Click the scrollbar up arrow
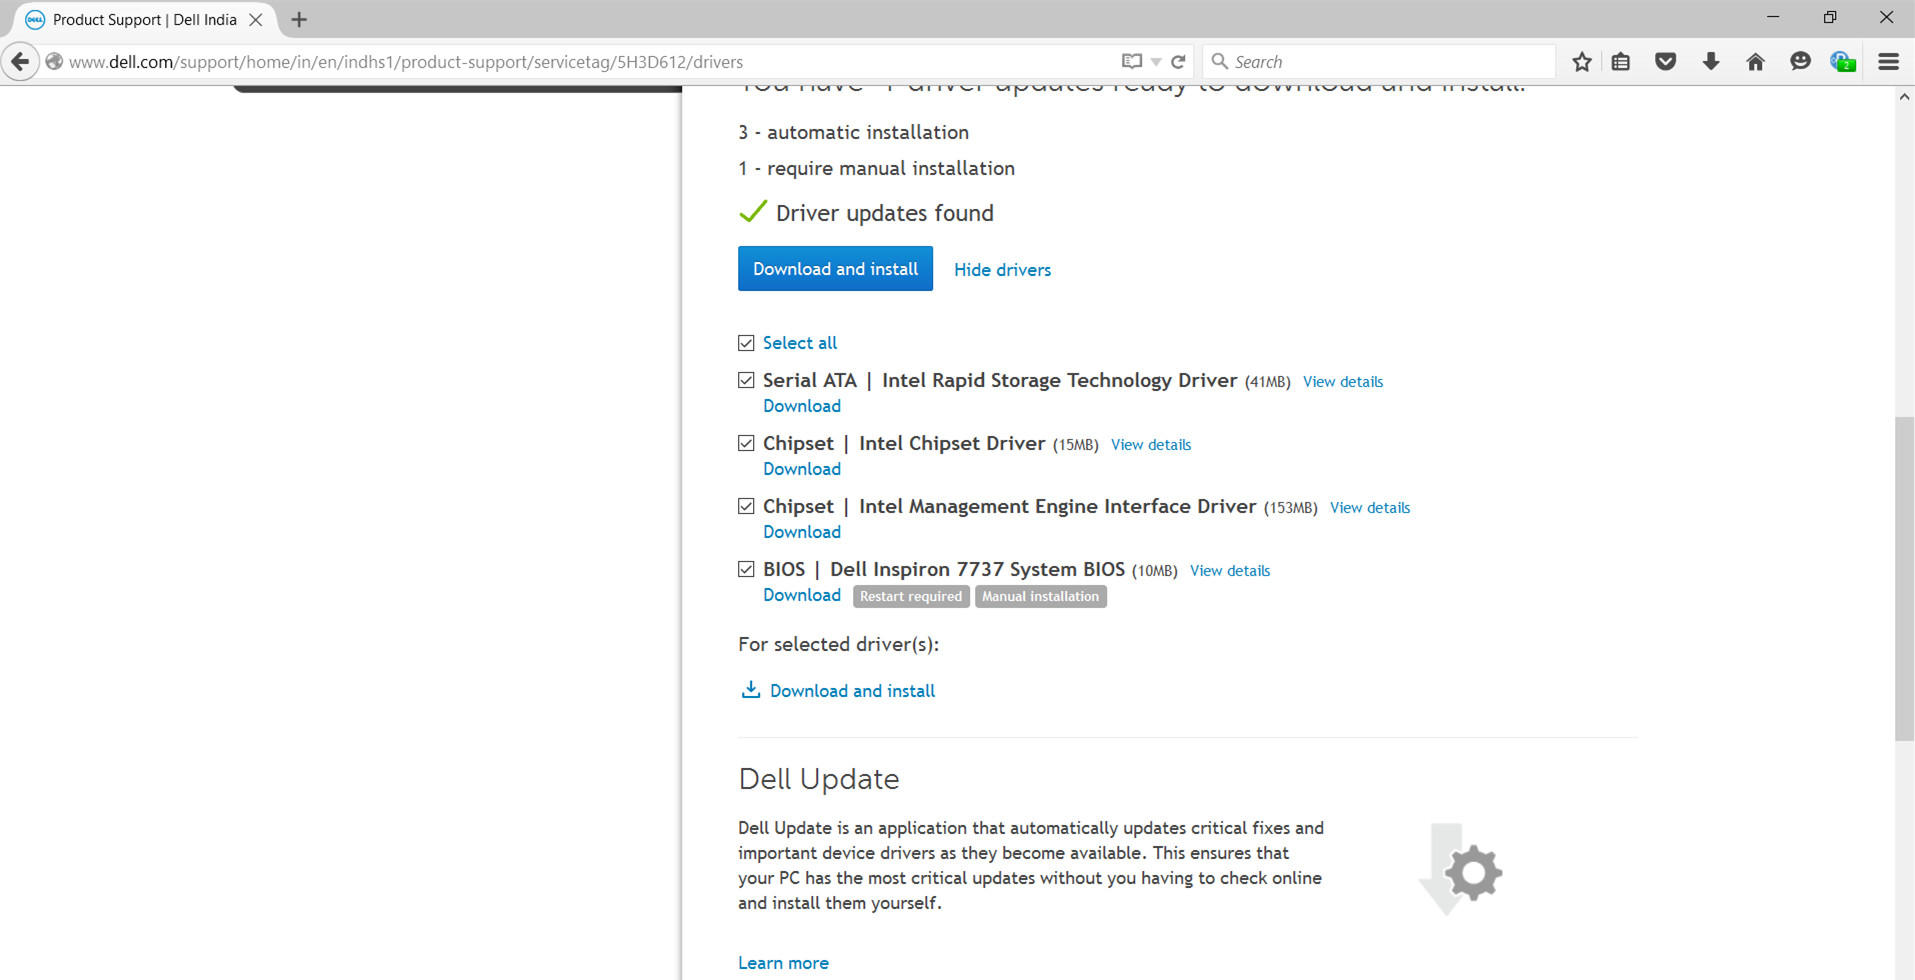 tap(1904, 97)
